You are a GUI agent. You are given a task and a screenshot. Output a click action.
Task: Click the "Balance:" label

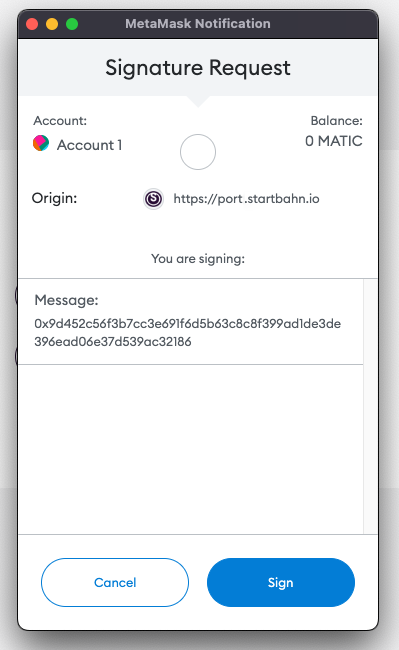[336, 121]
